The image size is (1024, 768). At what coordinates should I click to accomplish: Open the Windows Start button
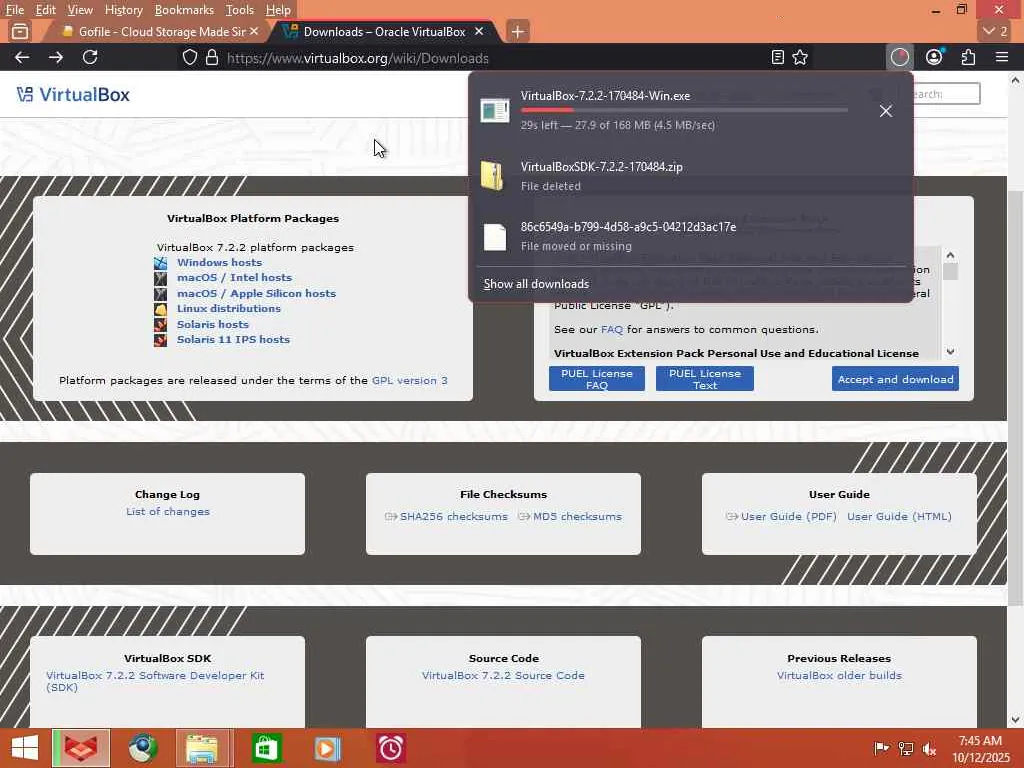tap(25, 748)
